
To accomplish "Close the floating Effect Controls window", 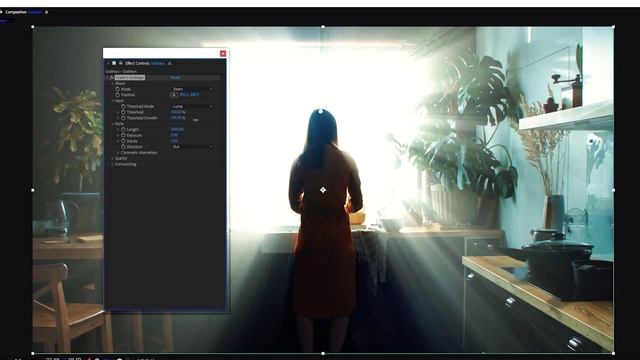I will 223,53.
